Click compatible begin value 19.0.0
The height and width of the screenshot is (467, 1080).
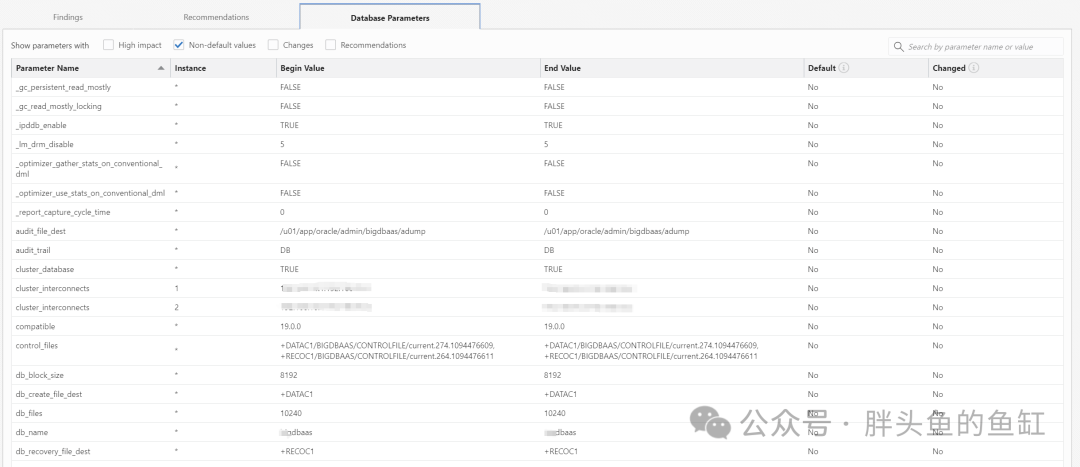290,326
